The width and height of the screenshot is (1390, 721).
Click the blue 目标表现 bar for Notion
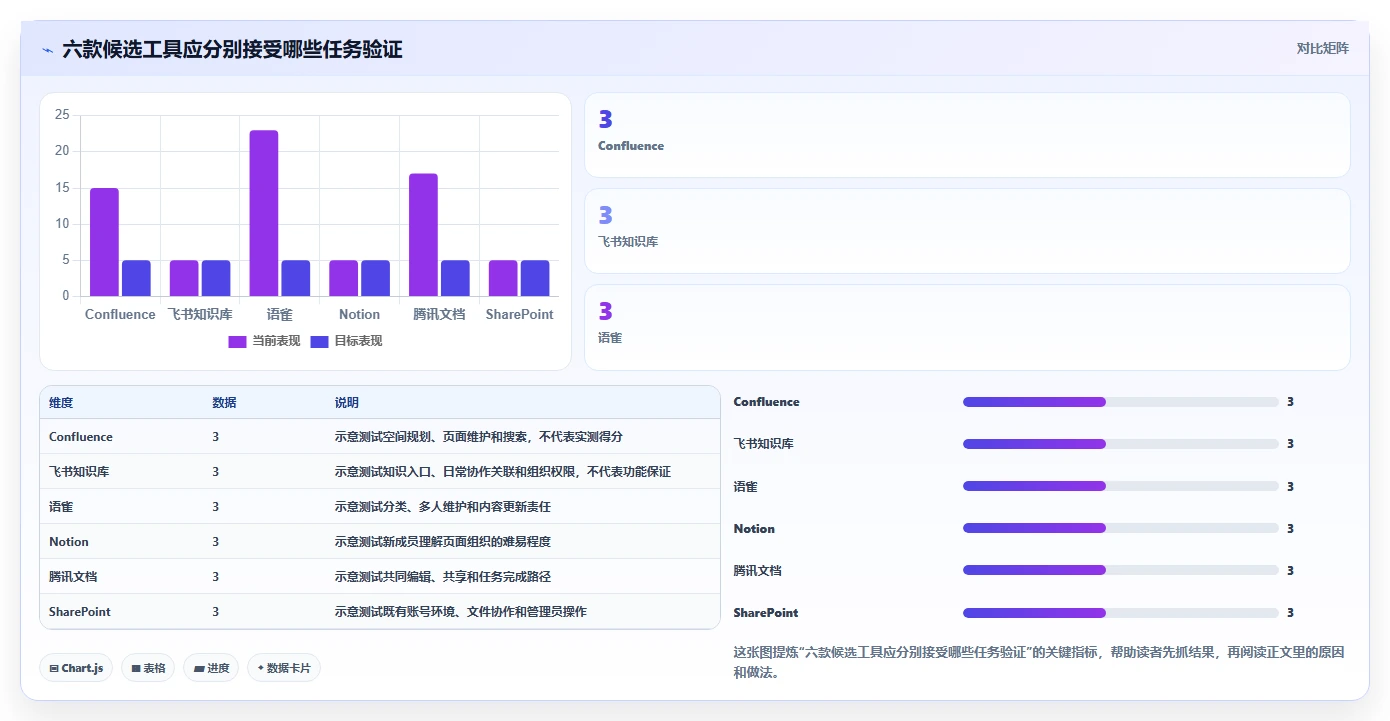coord(375,278)
